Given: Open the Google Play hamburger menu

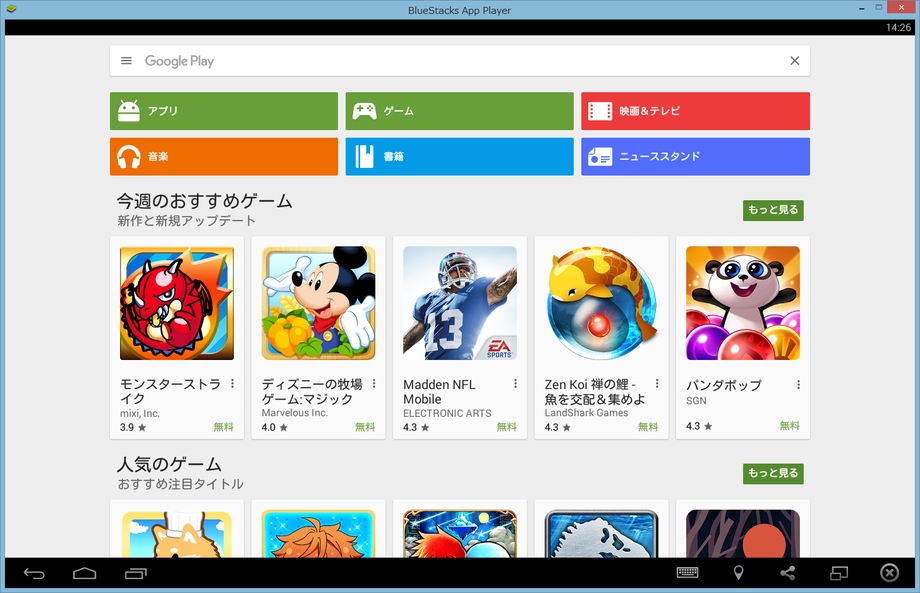Looking at the screenshot, I should tap(126, 61).
